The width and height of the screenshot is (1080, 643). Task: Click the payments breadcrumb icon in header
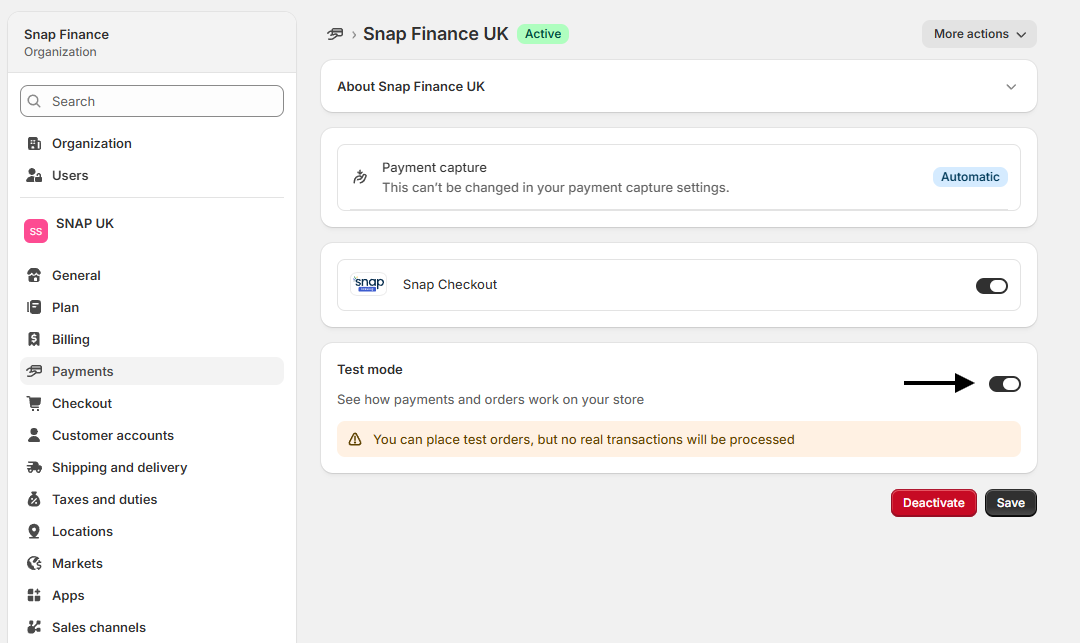[335, 34]
